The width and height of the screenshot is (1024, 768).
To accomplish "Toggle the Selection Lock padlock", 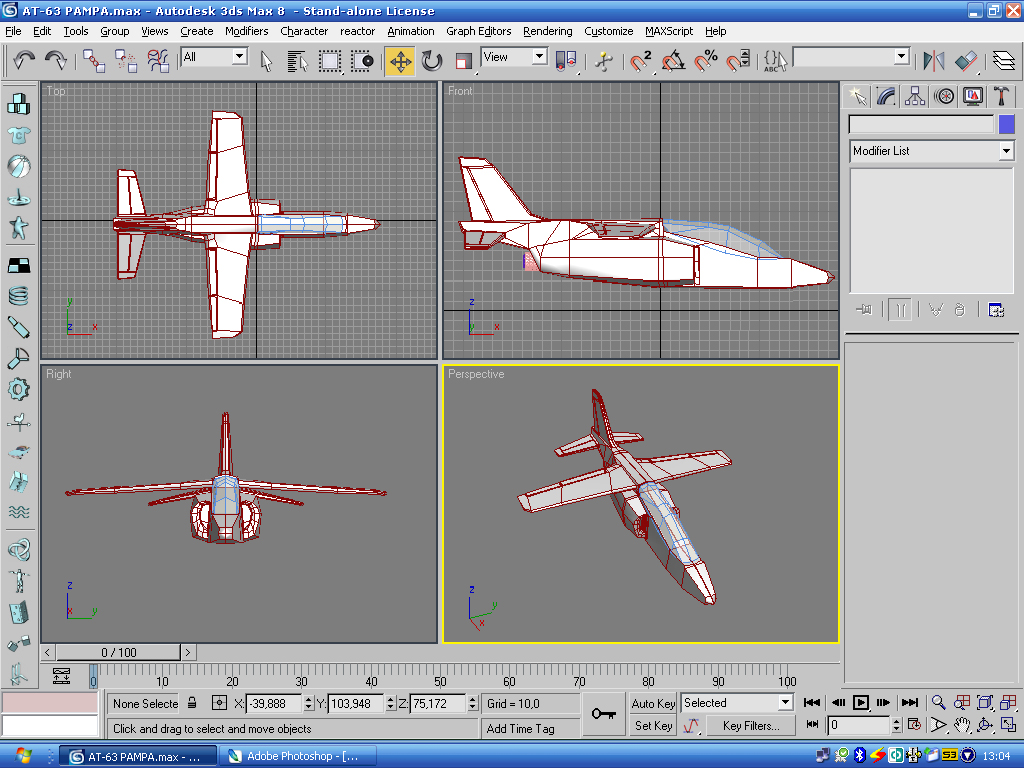I will 192,703.
